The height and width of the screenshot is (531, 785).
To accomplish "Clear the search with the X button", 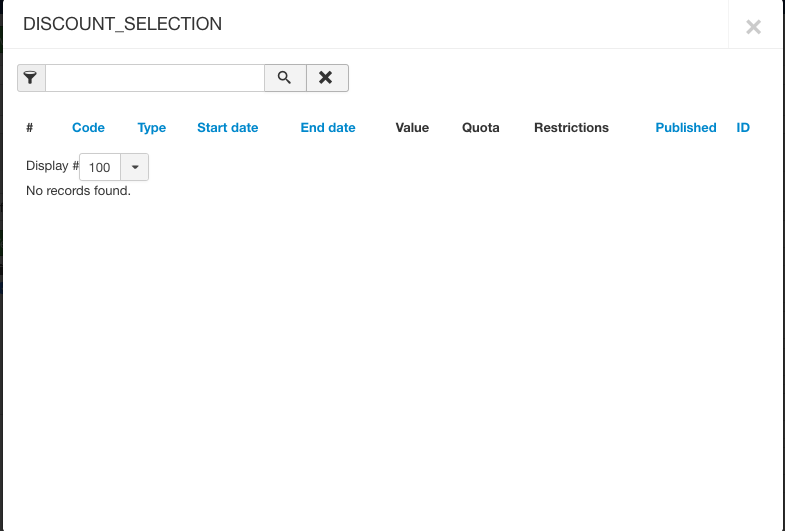I will (x=326, y=78).
